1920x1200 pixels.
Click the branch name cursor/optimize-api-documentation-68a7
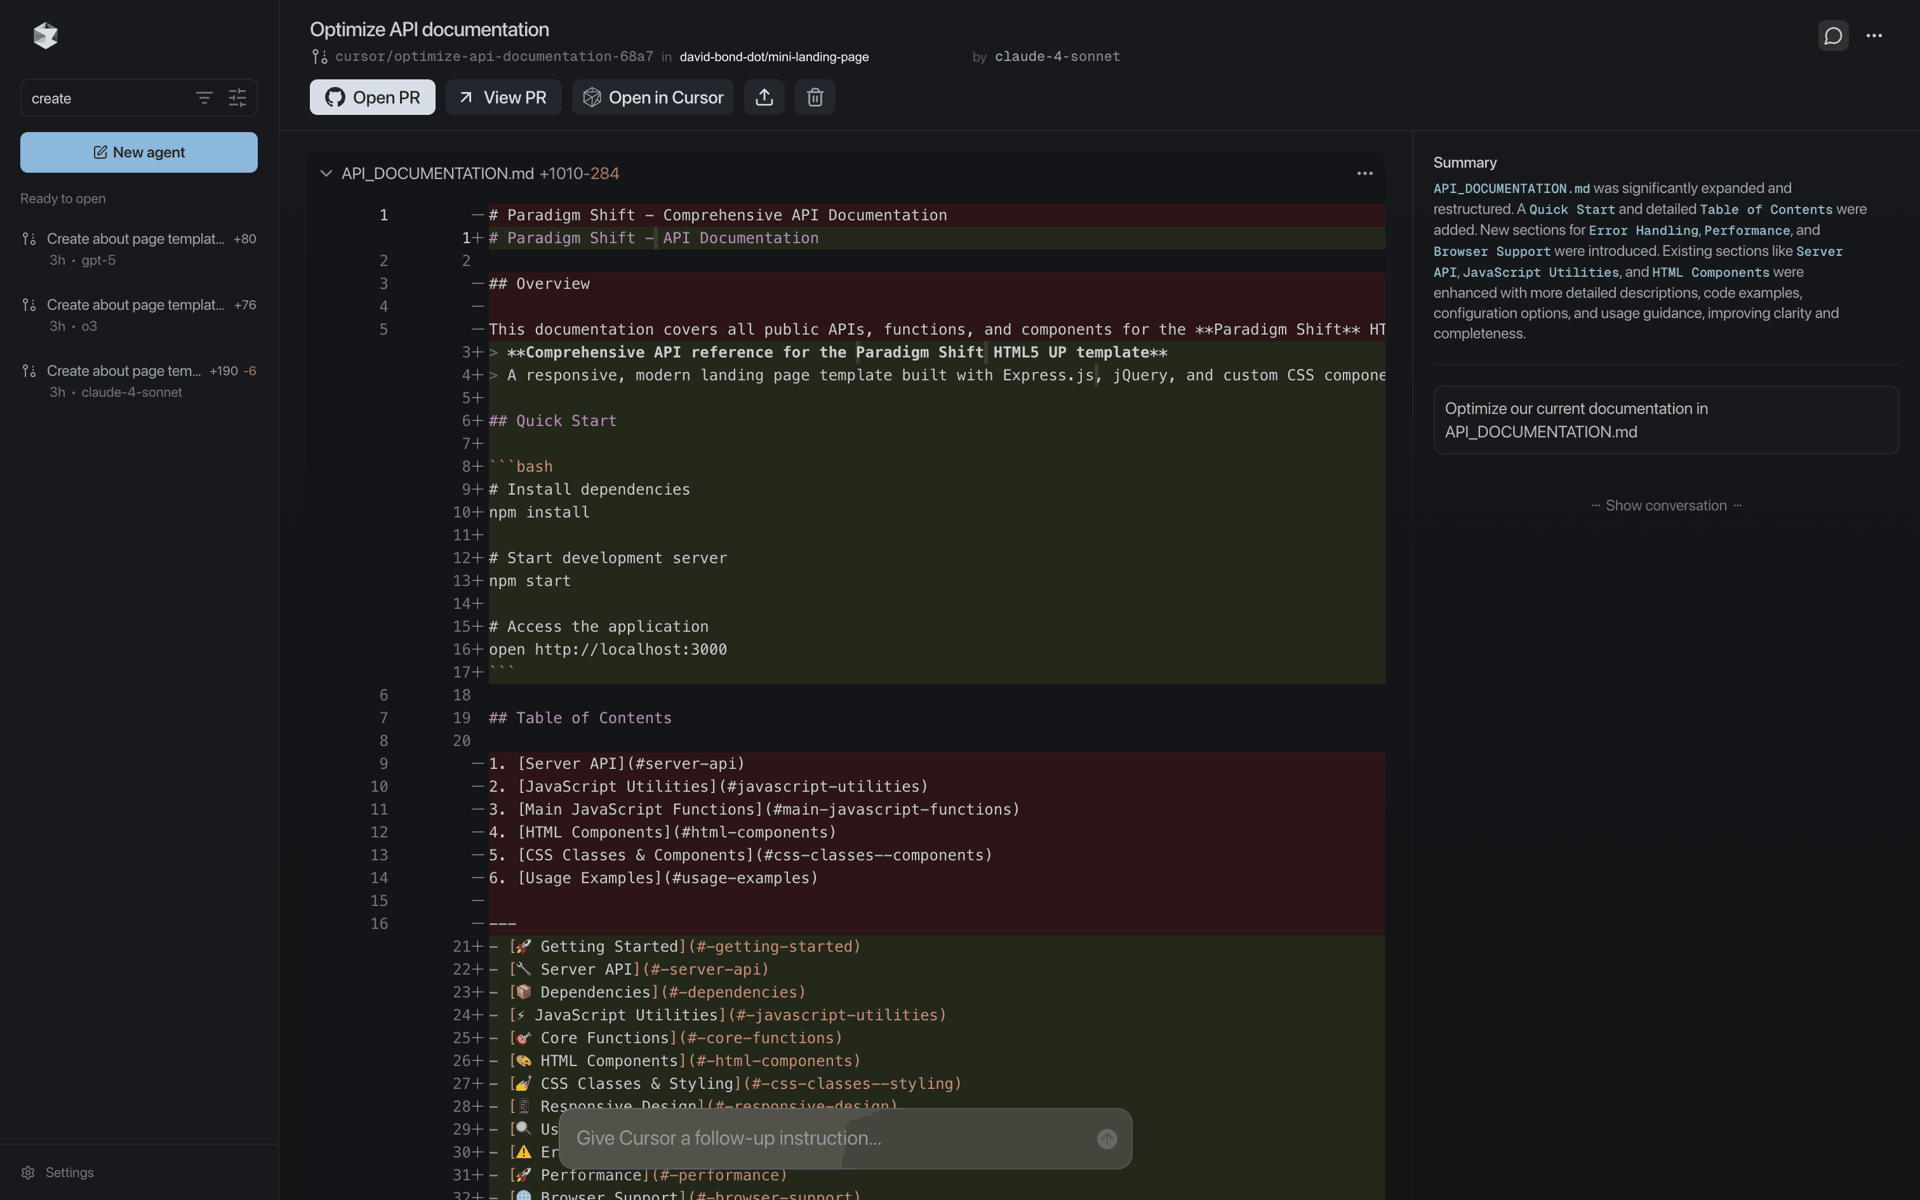click(494, 57)
